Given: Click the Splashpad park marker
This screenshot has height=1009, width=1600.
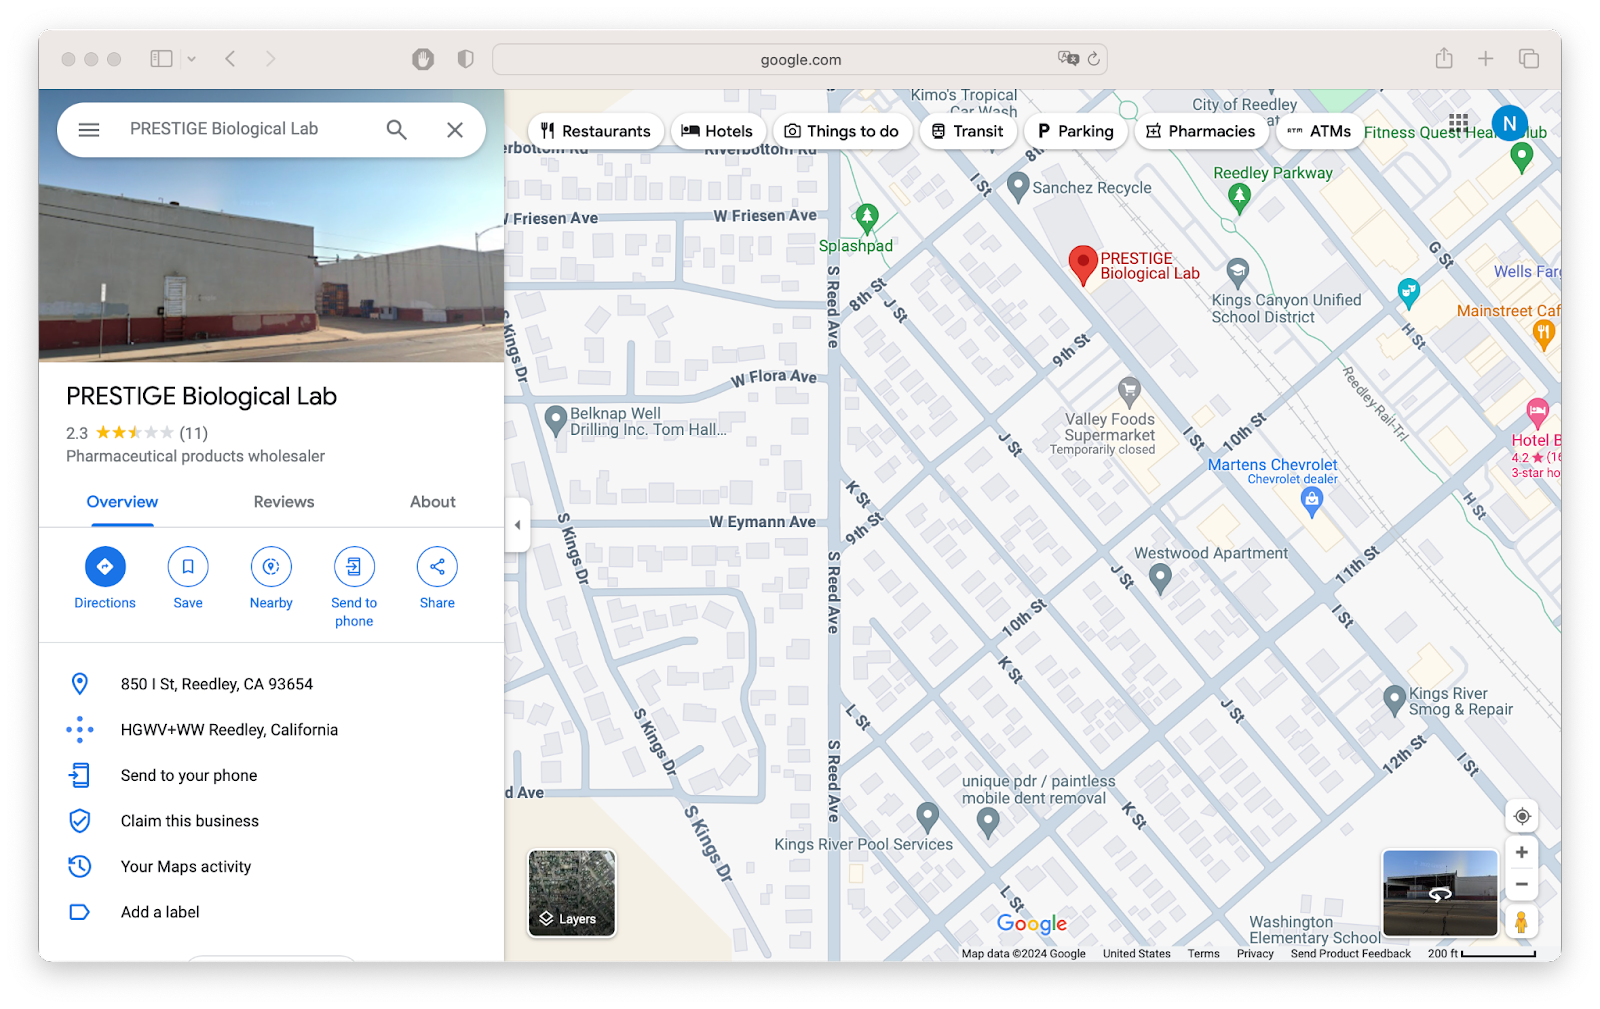Looking at the screenshot, I should click(867, 216).
